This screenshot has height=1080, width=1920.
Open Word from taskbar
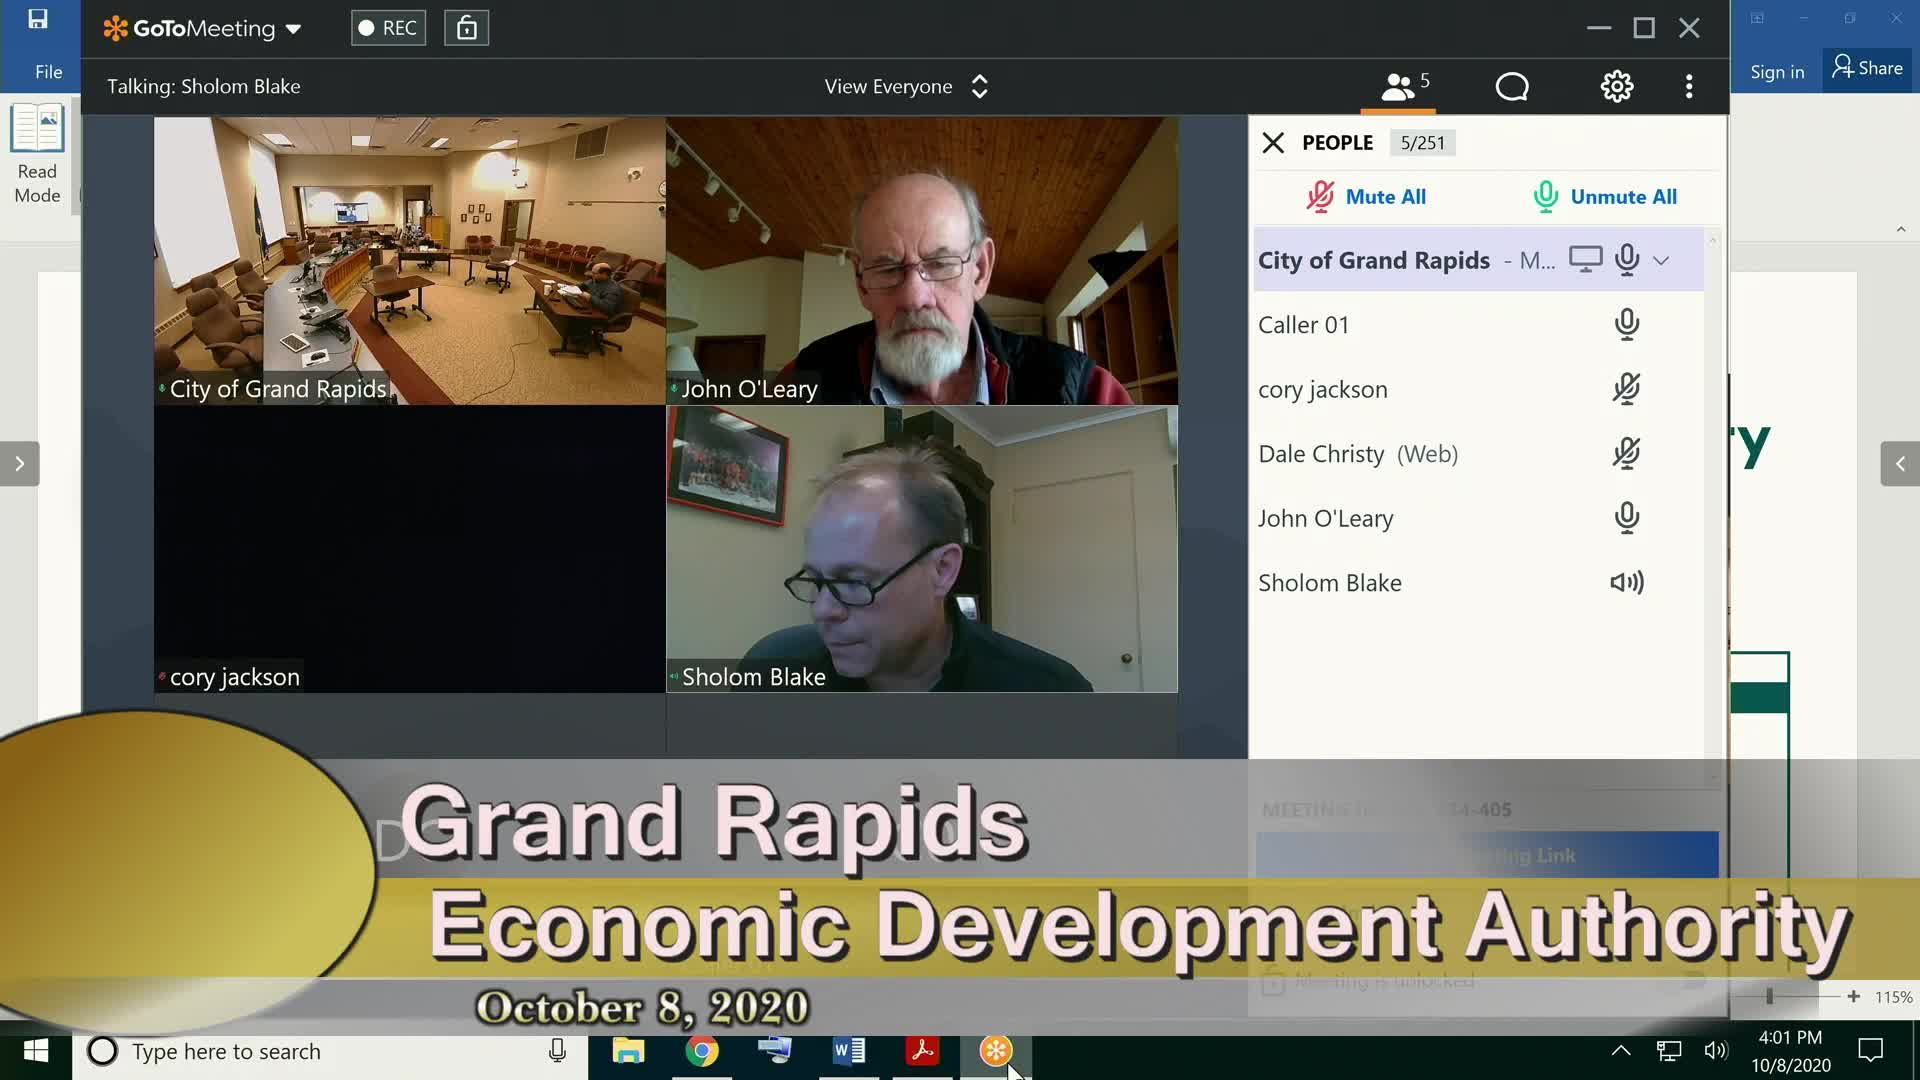(x=849, y=1051)
